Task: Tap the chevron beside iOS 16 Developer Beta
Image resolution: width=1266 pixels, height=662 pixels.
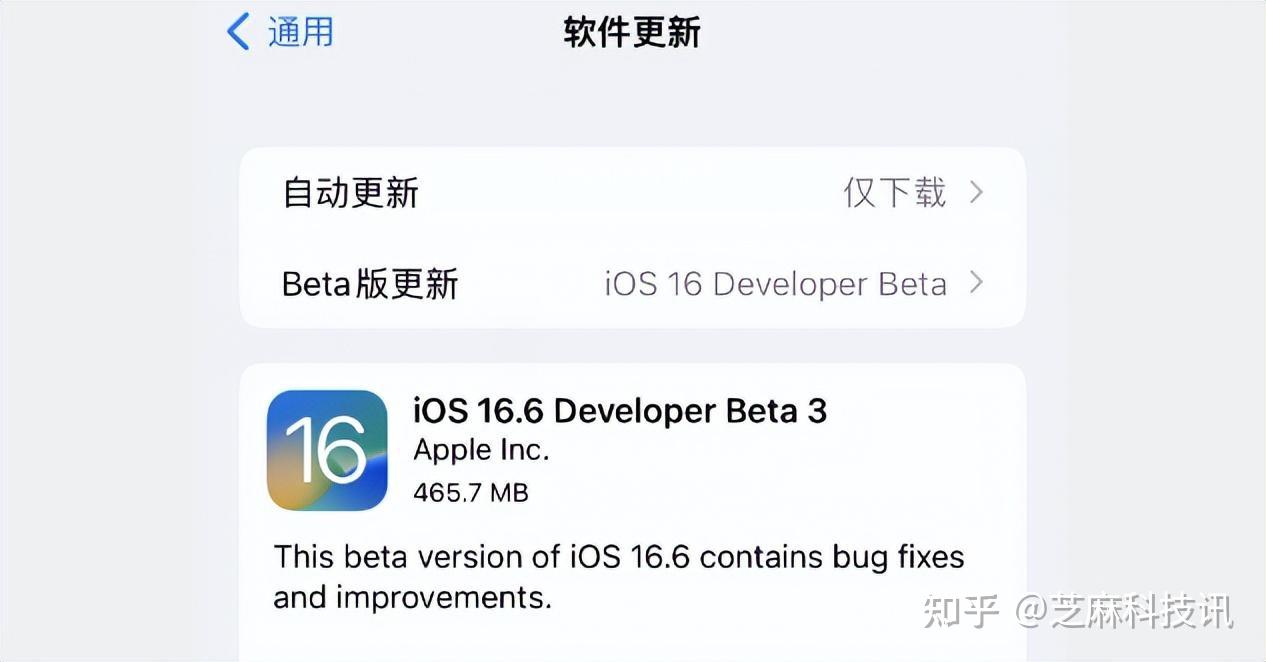Action: coord(977,284)
